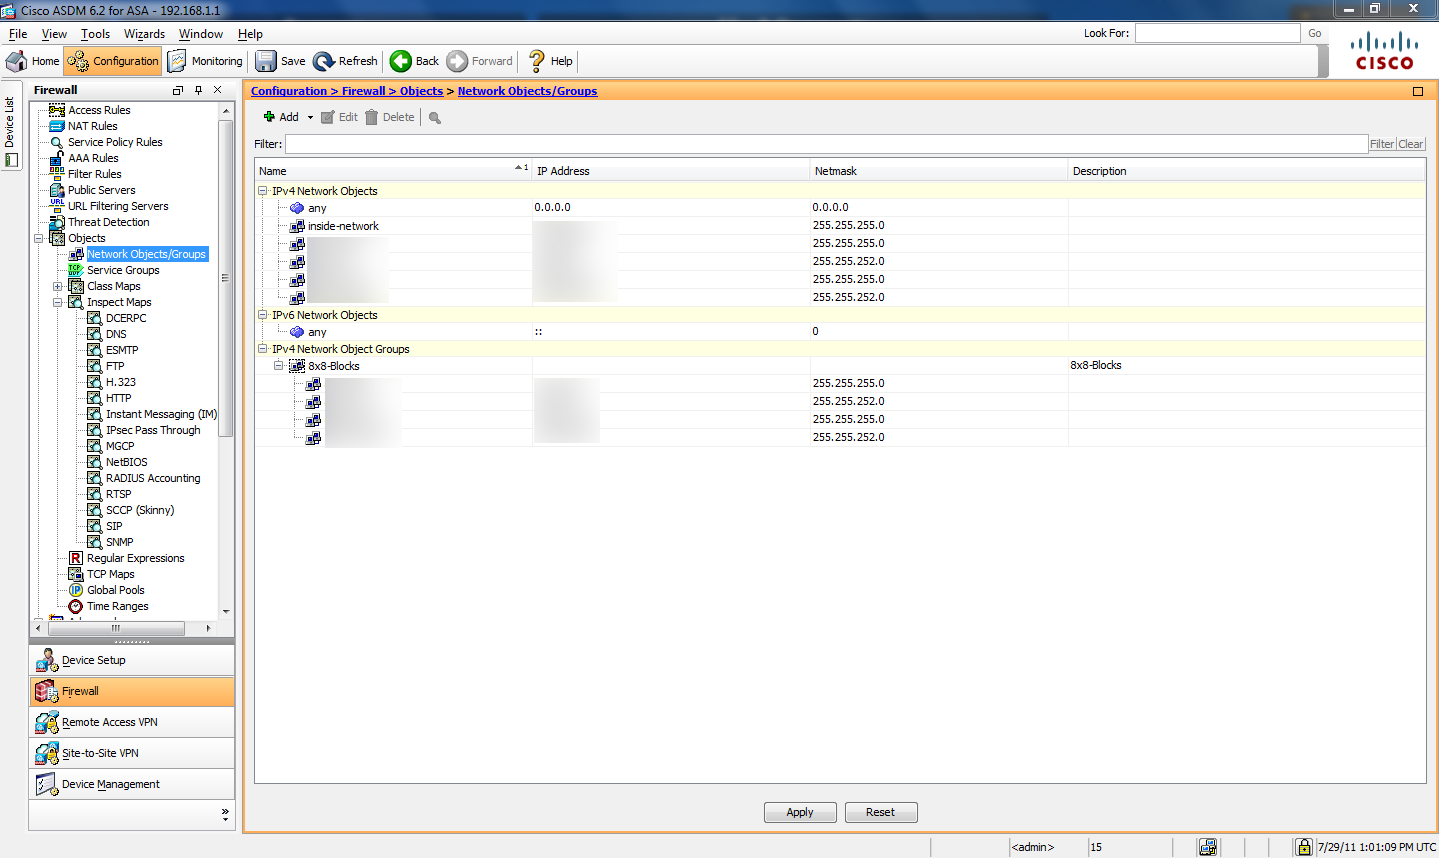This screenshot has height=858, width=1439.
Task: Select Access Rules in the Firewall tree
Action: (x=99, y=110)
